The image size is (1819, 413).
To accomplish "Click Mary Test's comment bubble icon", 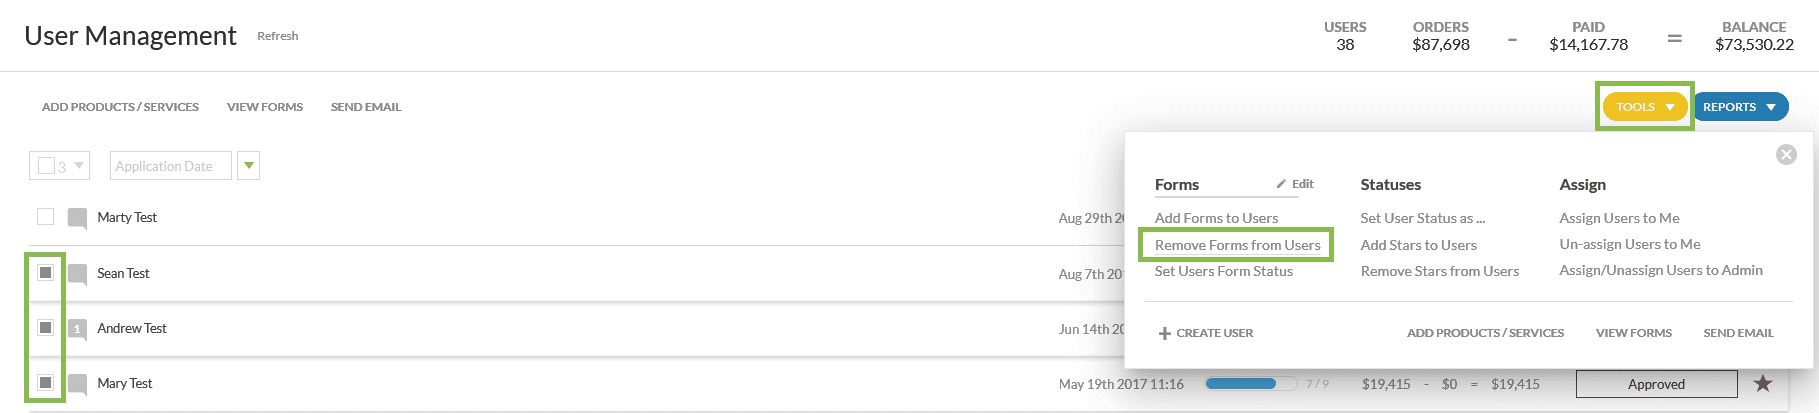I will click(x=77, y=384).
